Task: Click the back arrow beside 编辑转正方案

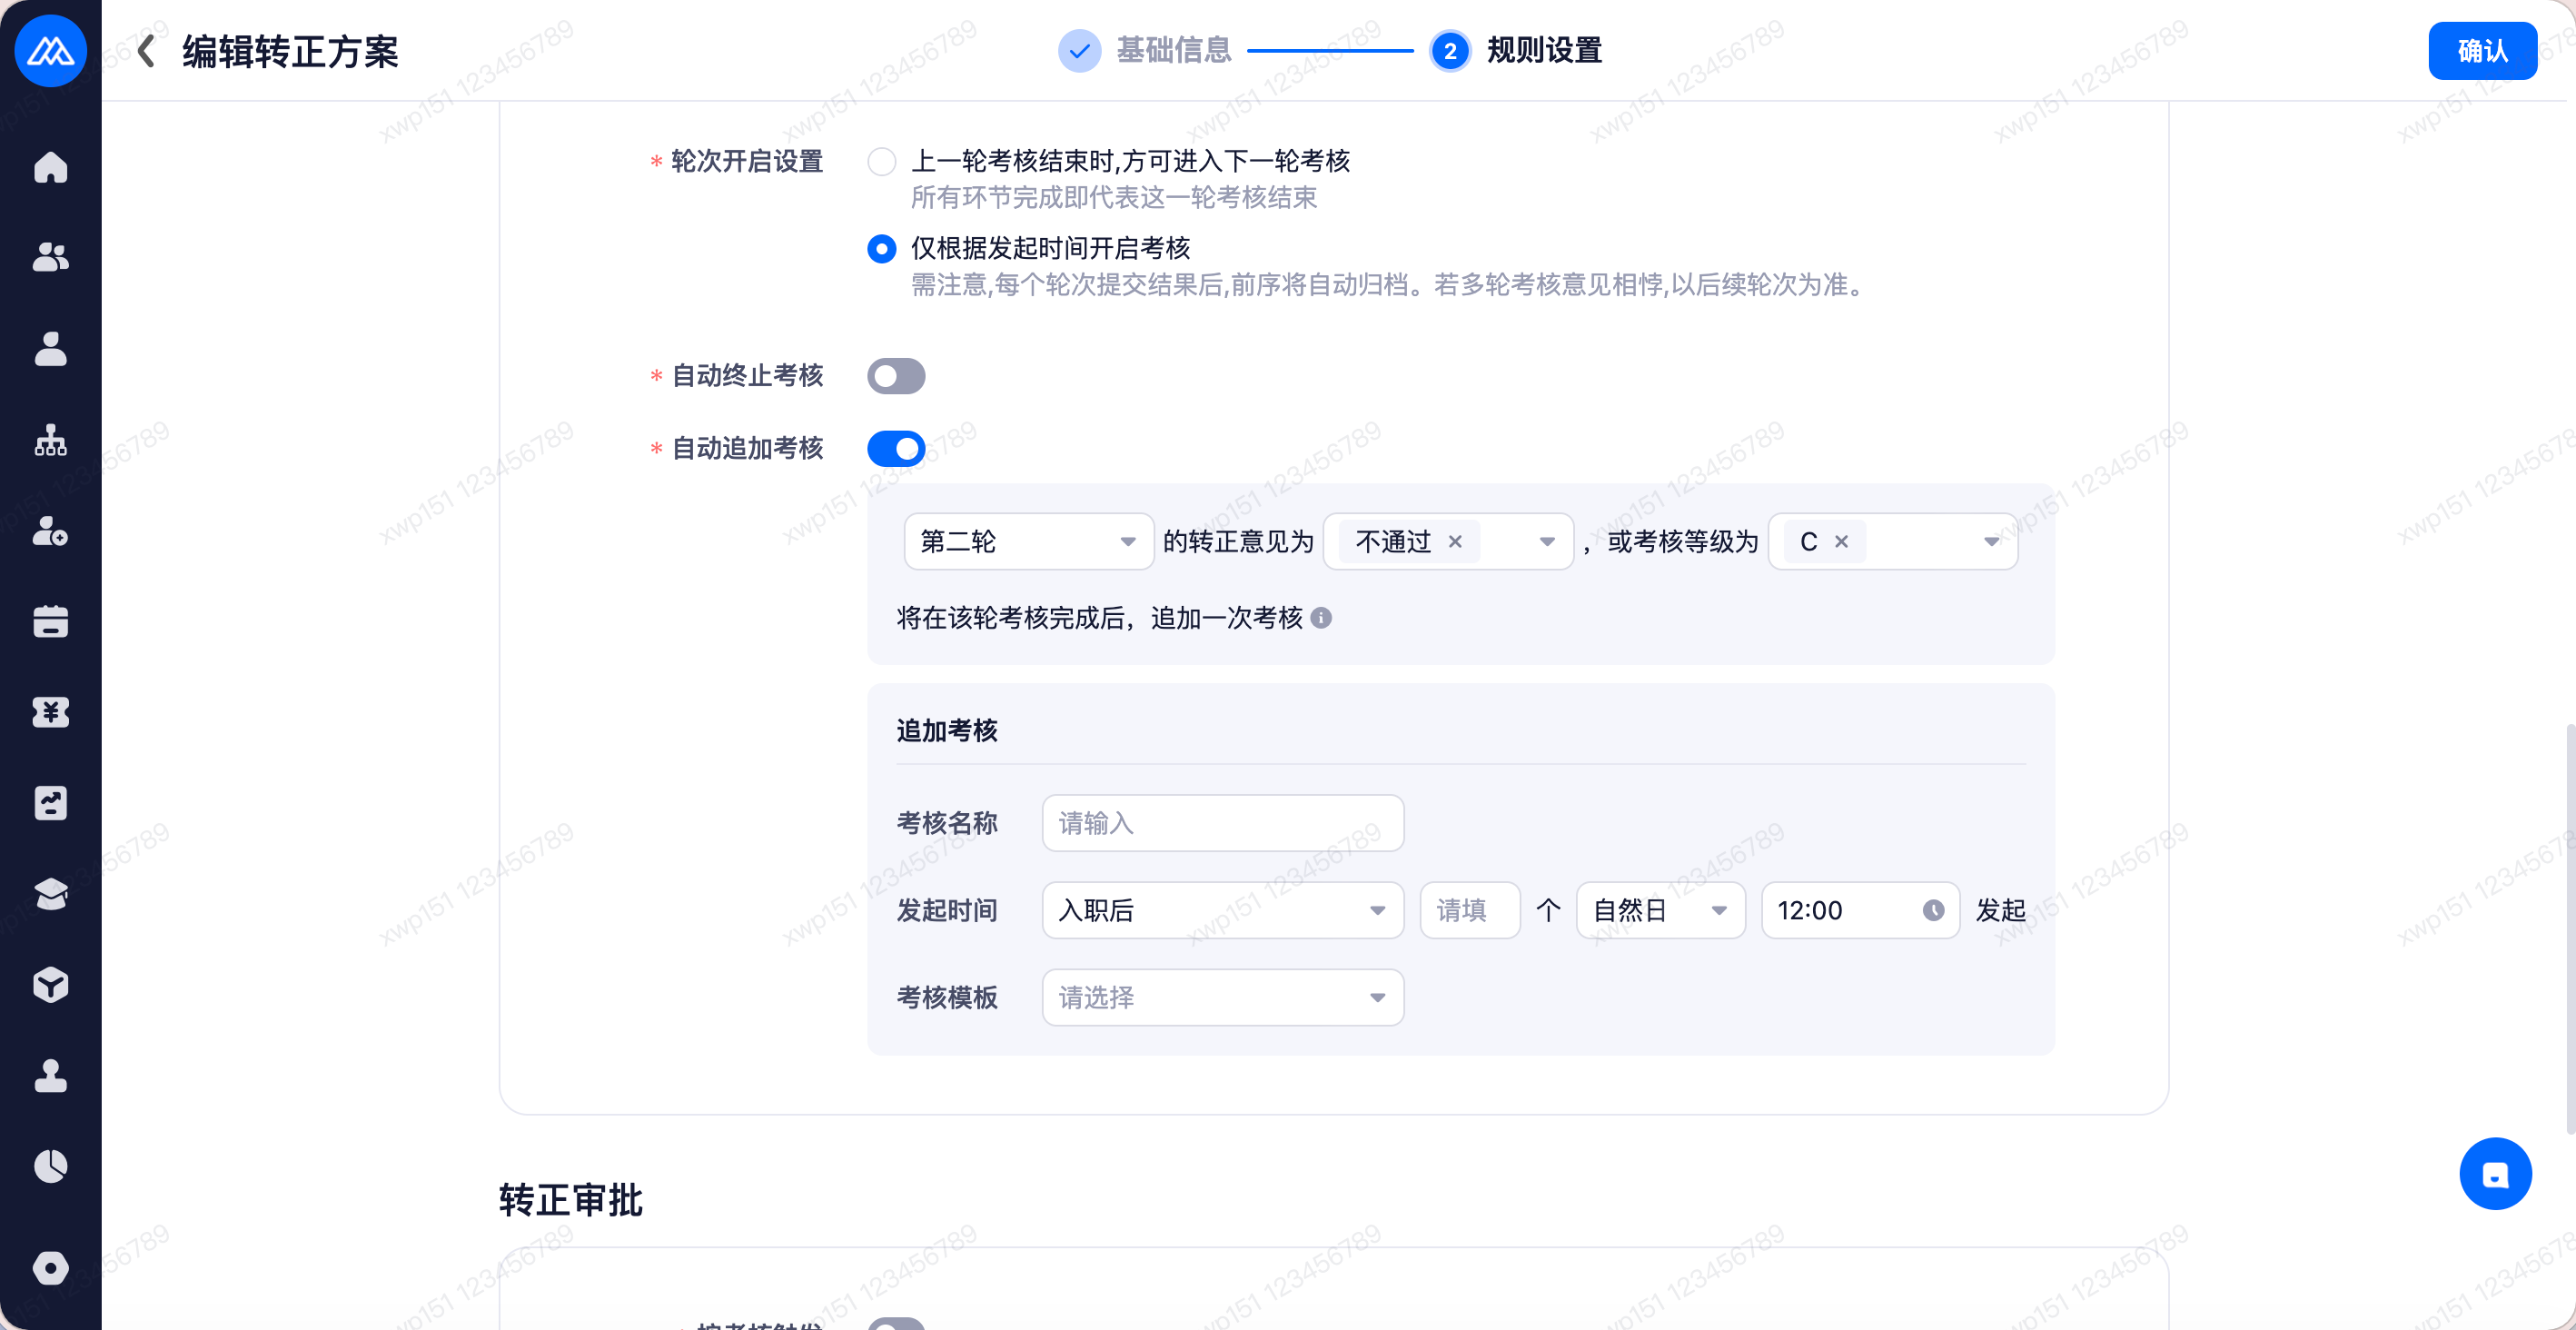Action: (147, 51)
